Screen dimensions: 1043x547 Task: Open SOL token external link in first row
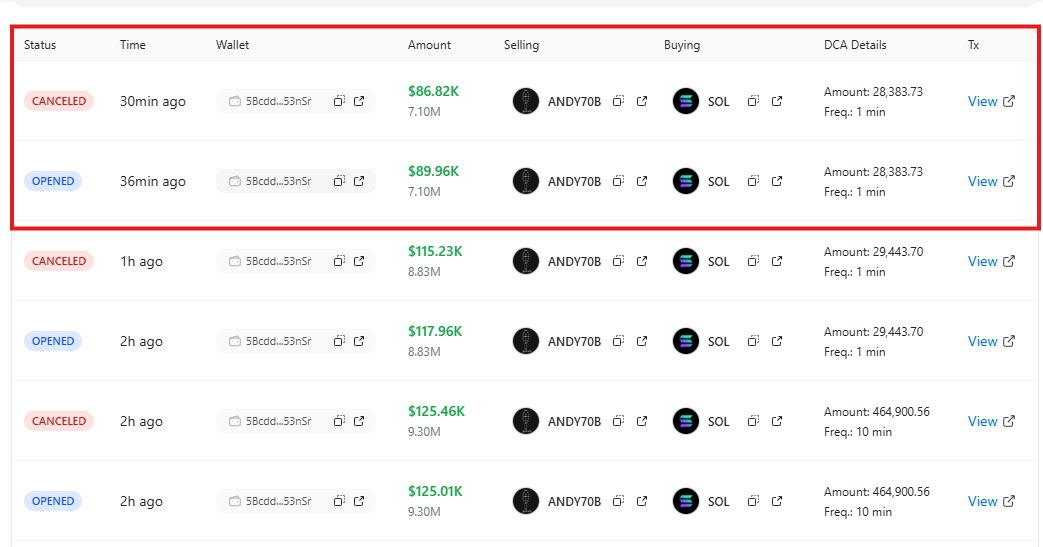point(777,101)
